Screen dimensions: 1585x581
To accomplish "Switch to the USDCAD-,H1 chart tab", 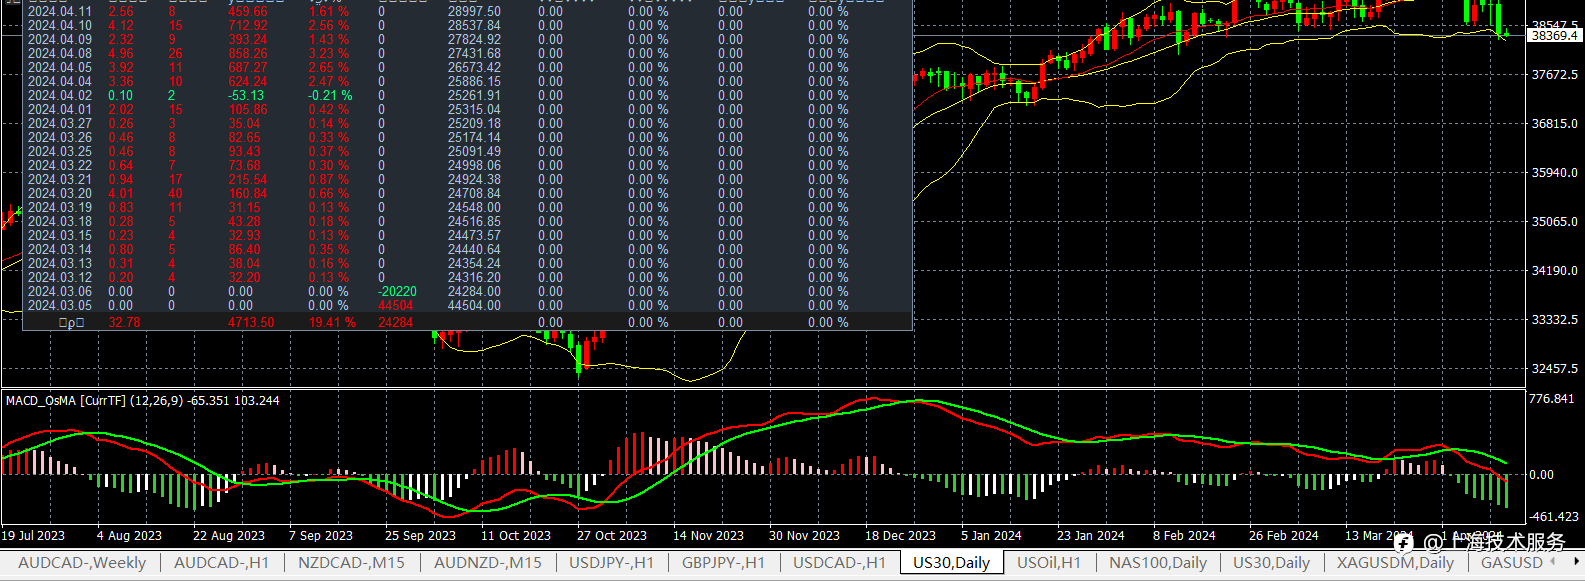I will 839,563.
